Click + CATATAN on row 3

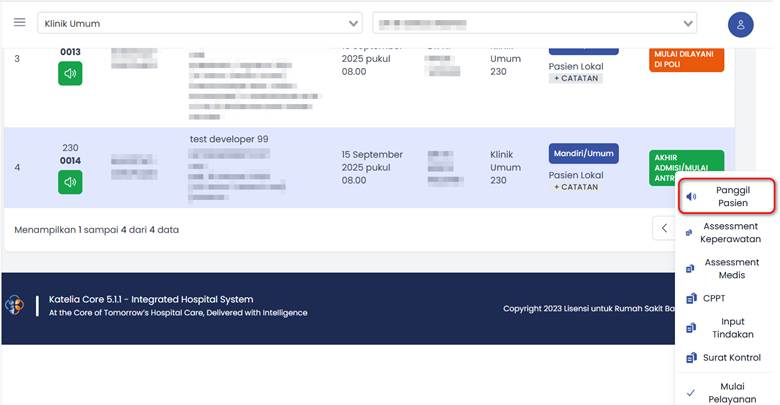coord(575,78)
